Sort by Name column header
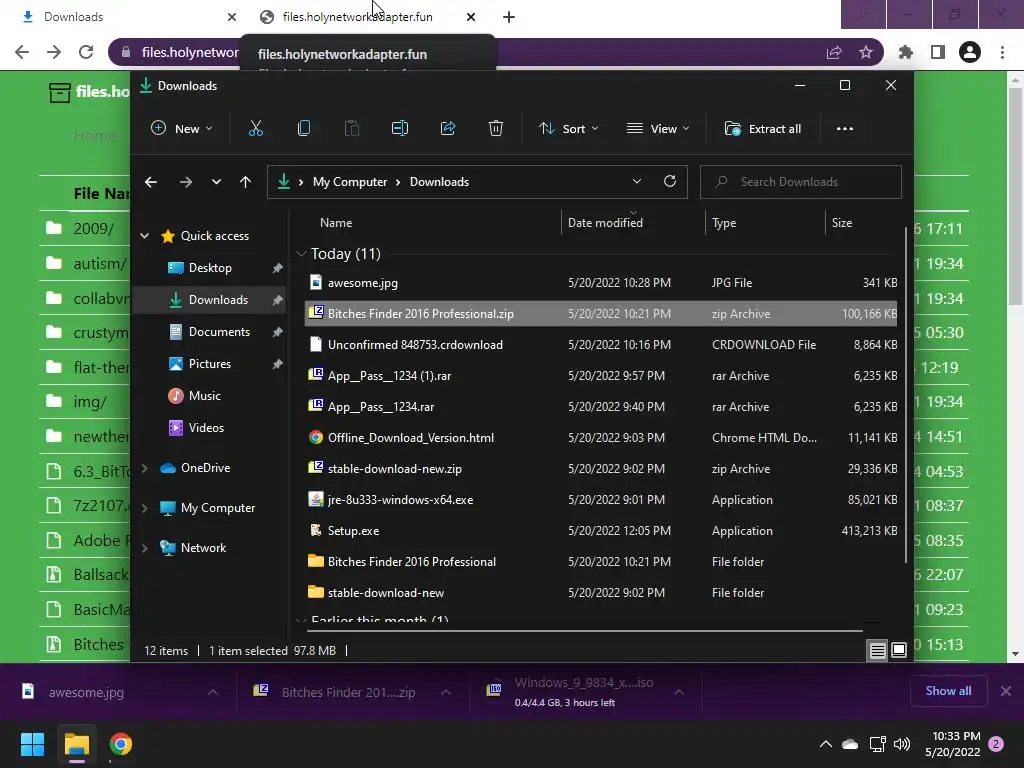This screenshot has width=1024, height=768. pos(433,223)
